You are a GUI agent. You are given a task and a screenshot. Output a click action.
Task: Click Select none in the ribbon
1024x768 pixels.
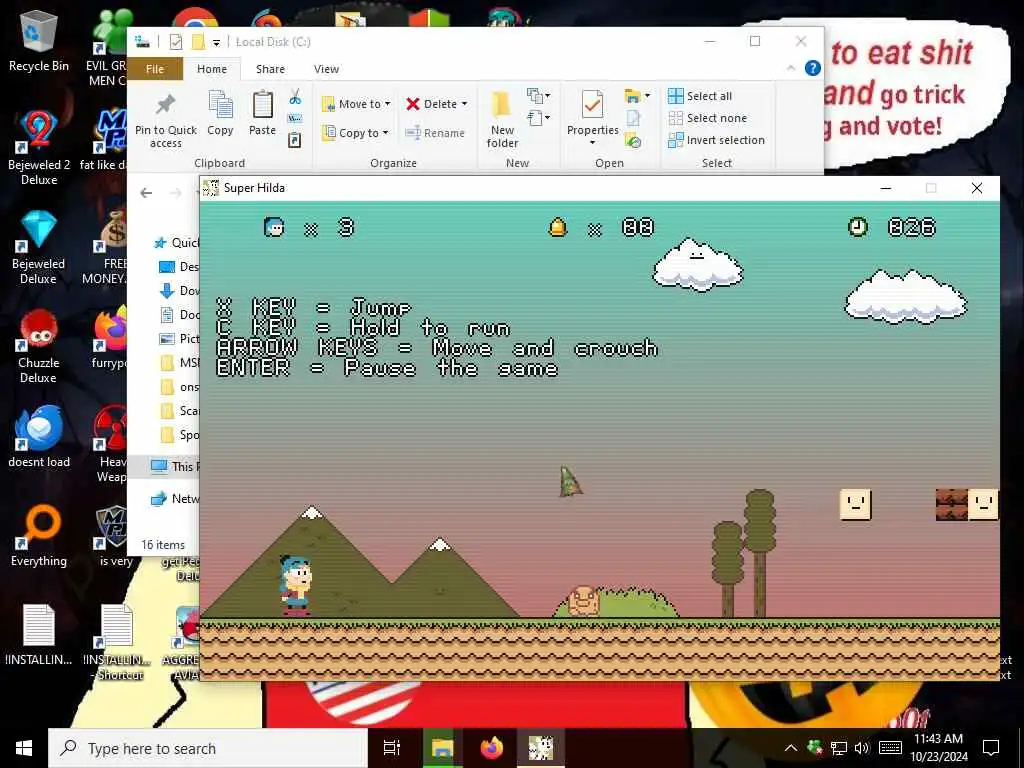707,118
